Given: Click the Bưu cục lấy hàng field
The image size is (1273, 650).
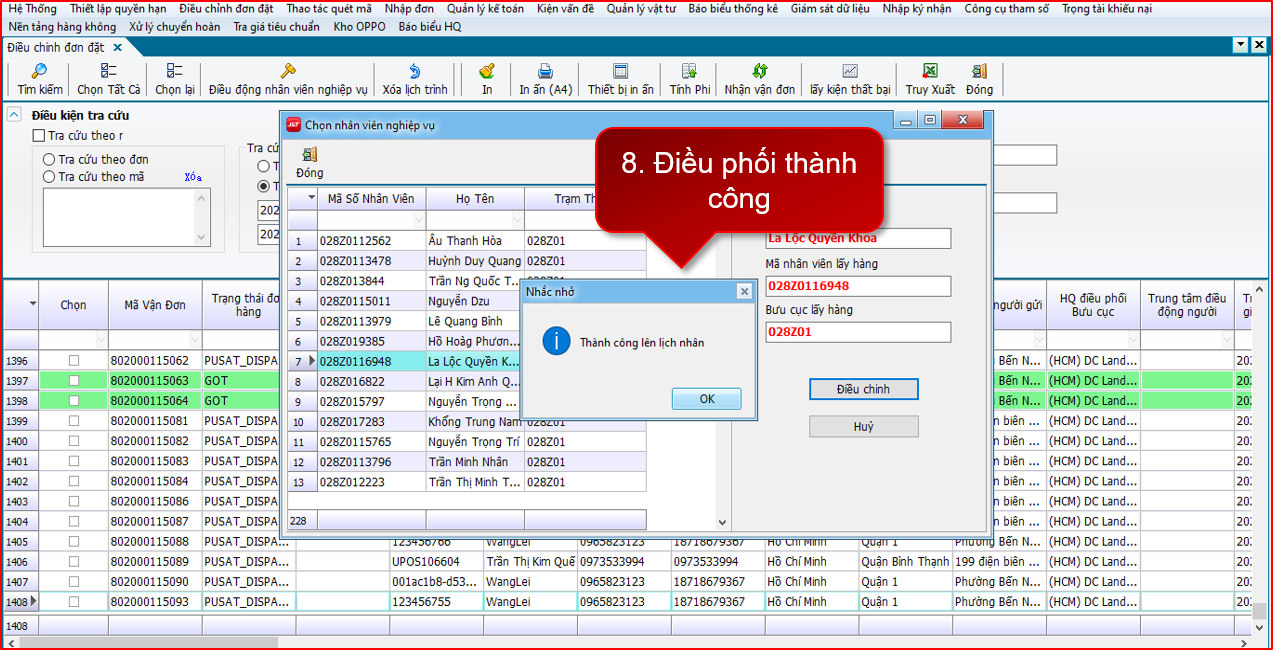Looking at the screenshot, I should (858, 332).
